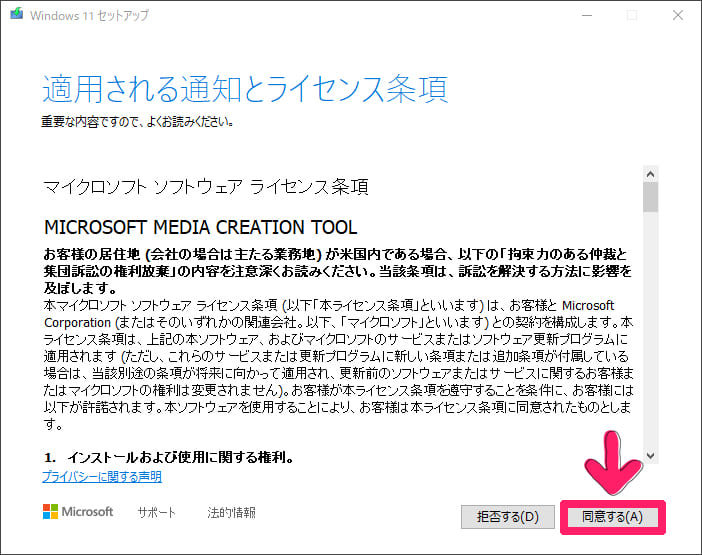The width and height of the screenshot is (702, 555).
Task: Click the 同意する(A) accept button
Action: (x=612, y=517)
